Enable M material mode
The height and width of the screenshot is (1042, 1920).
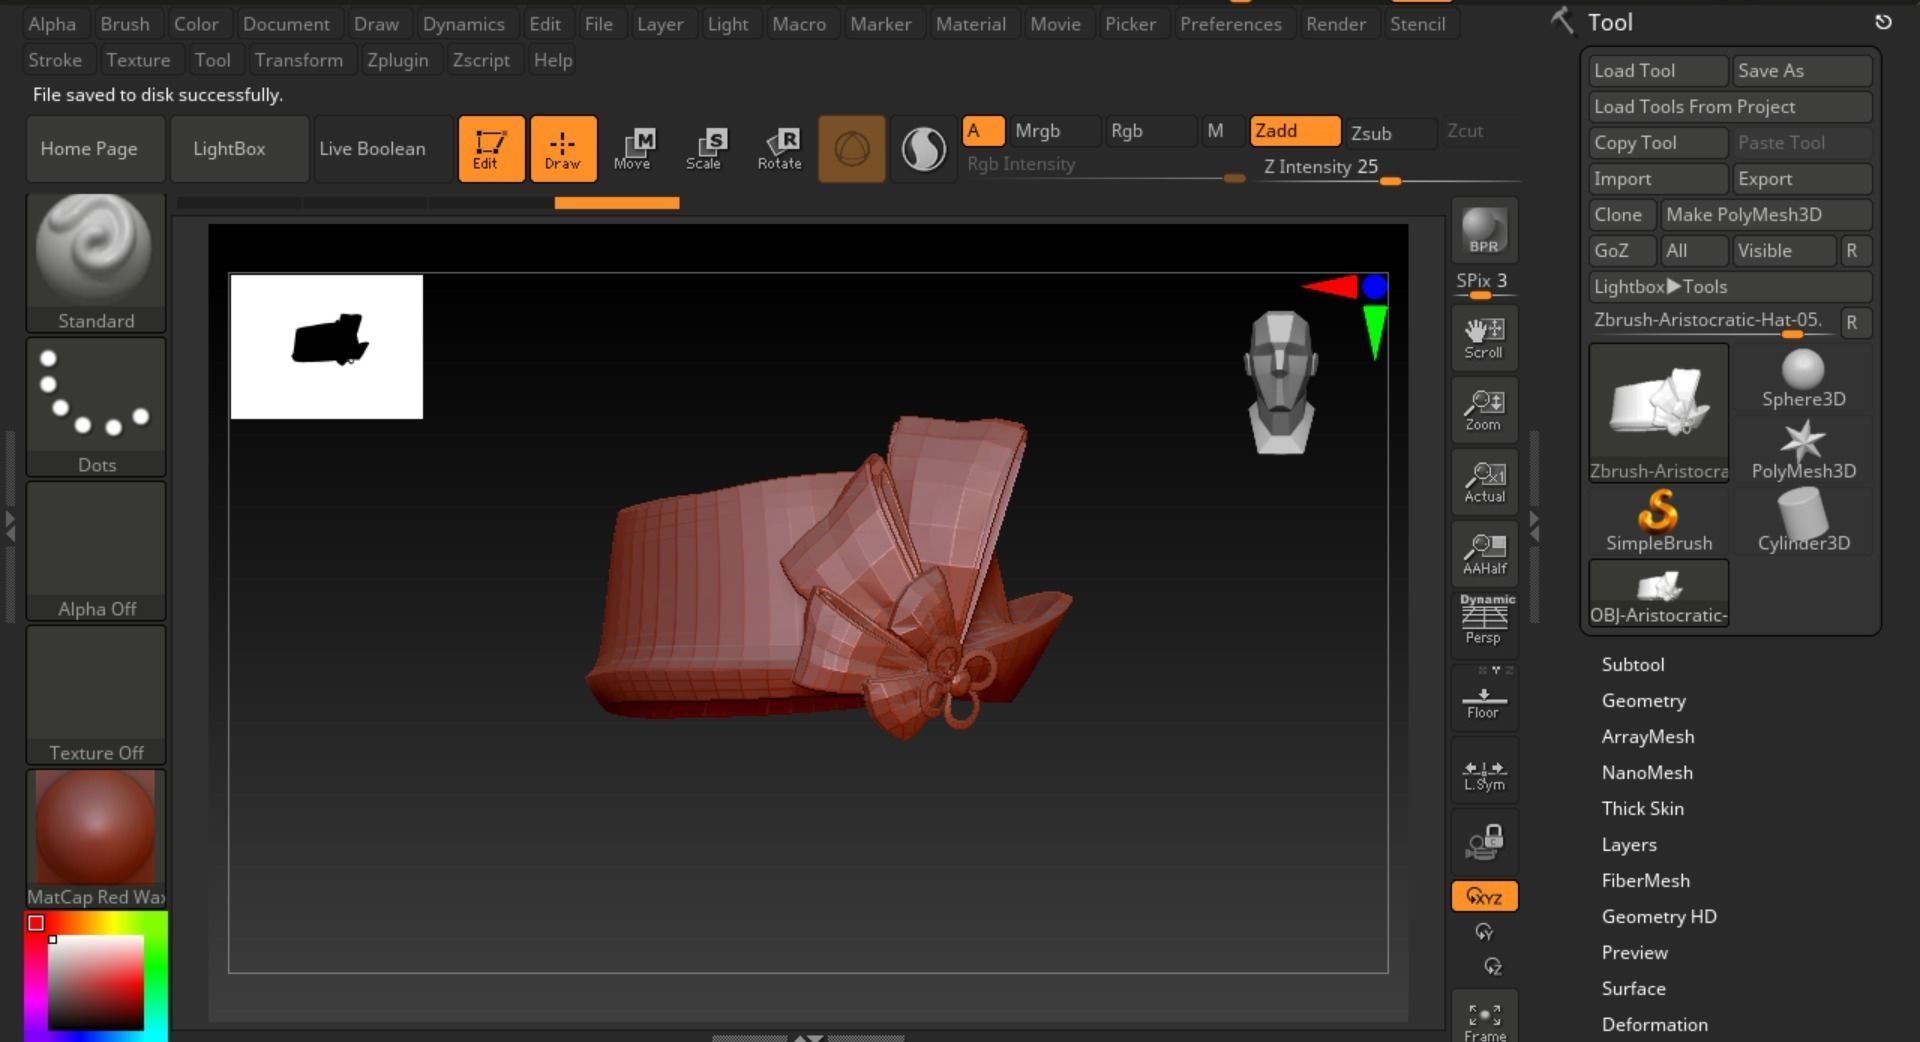(1222, 131)
